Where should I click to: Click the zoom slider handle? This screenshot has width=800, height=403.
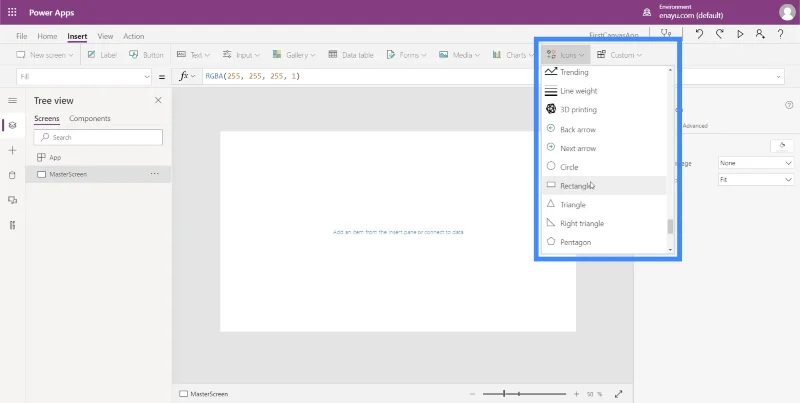504,394
